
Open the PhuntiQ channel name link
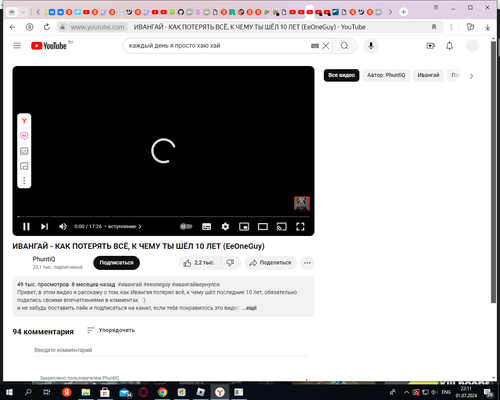[44, 259]
